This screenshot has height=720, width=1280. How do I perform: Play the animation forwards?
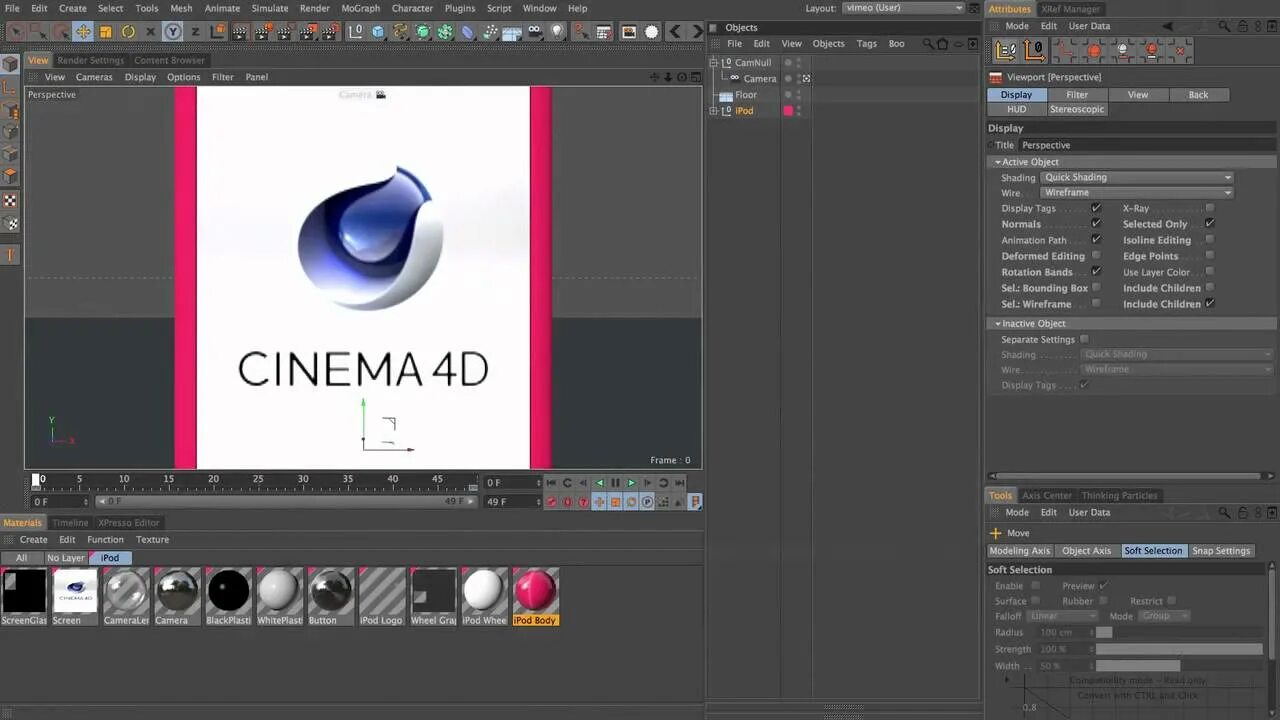(x=631, y=483)
